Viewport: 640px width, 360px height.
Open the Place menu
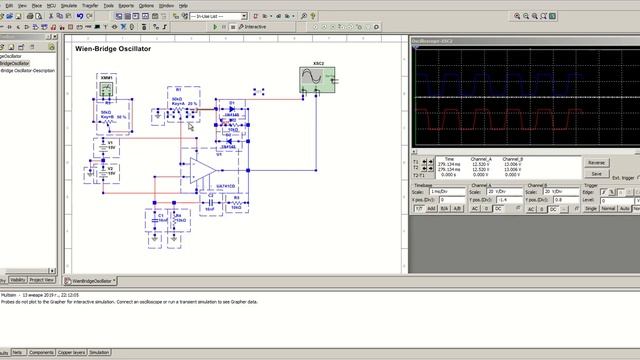coord(37,6)
